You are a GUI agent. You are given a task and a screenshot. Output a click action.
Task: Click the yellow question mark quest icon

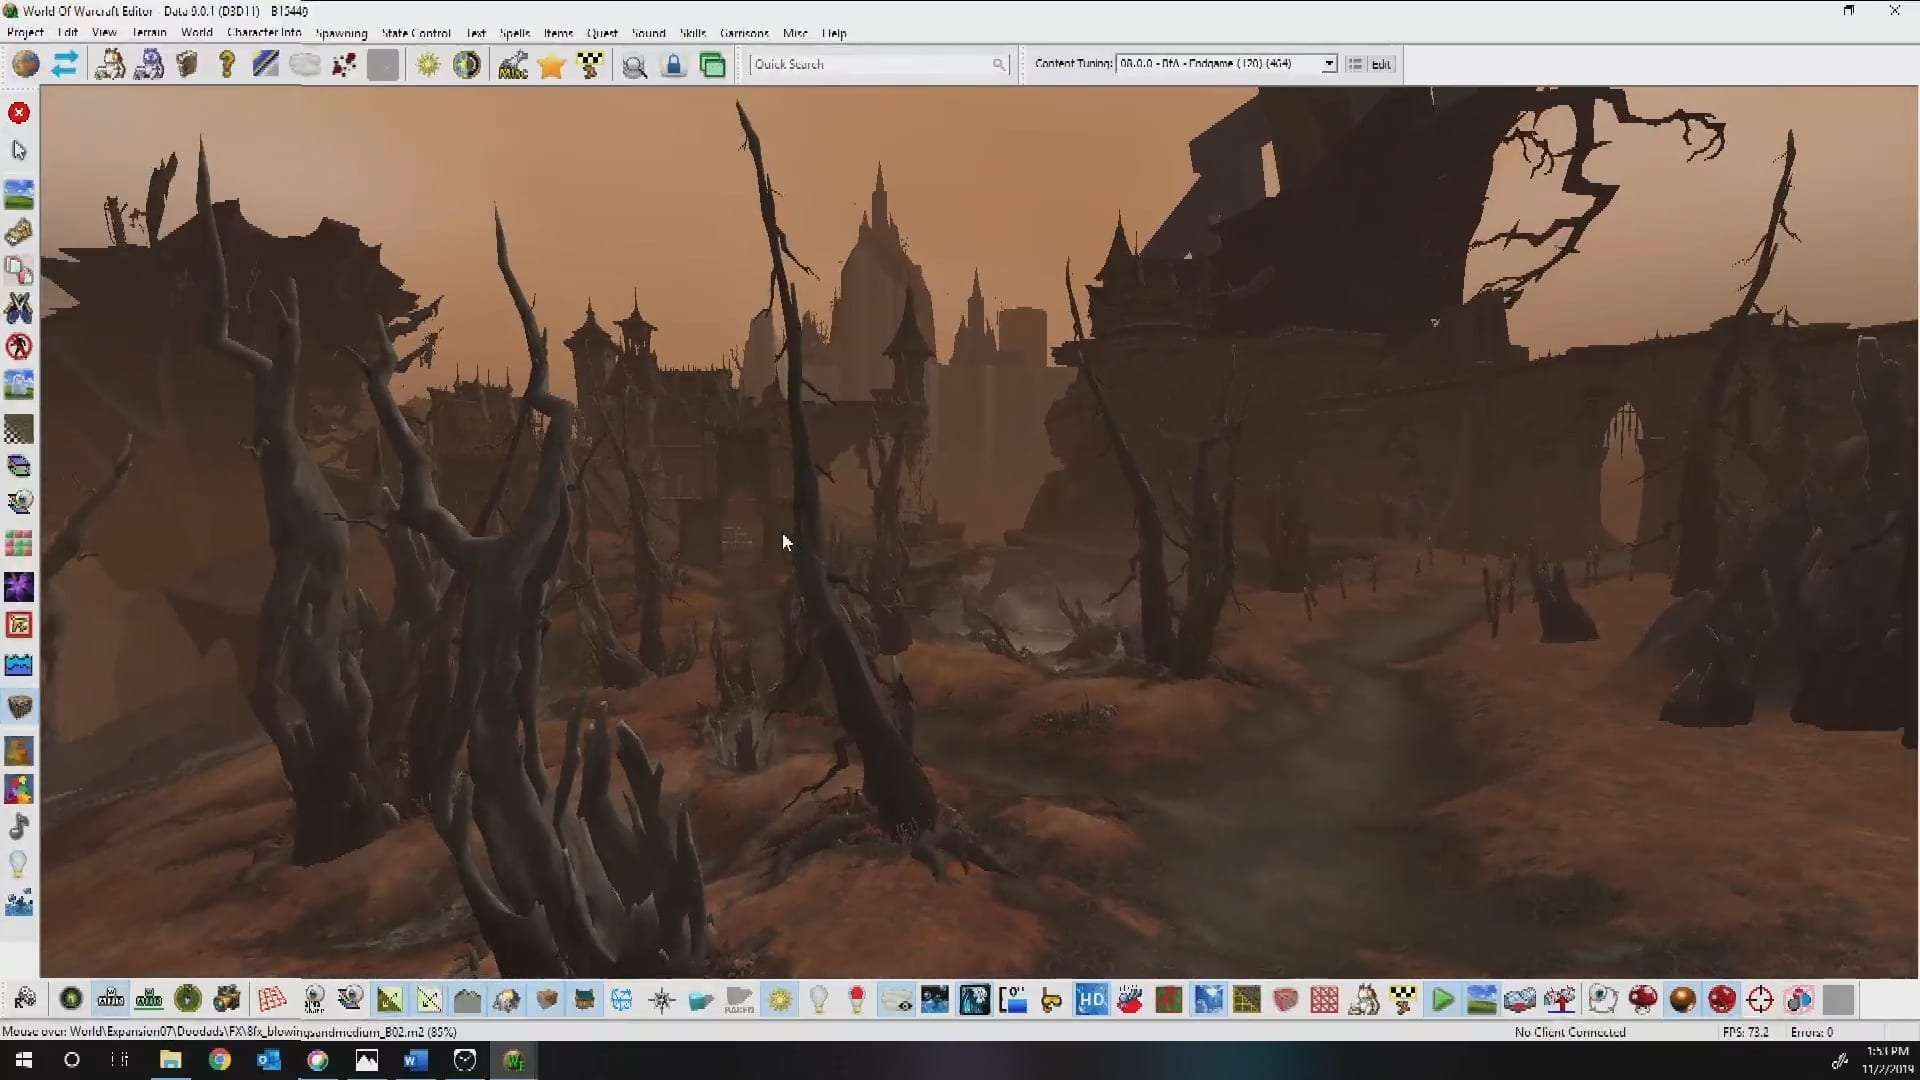227,65
